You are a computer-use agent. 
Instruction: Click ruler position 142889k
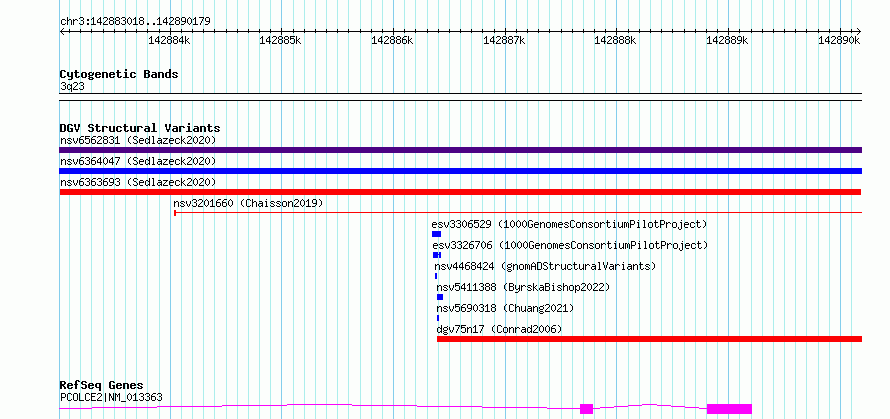coord(727,40)
